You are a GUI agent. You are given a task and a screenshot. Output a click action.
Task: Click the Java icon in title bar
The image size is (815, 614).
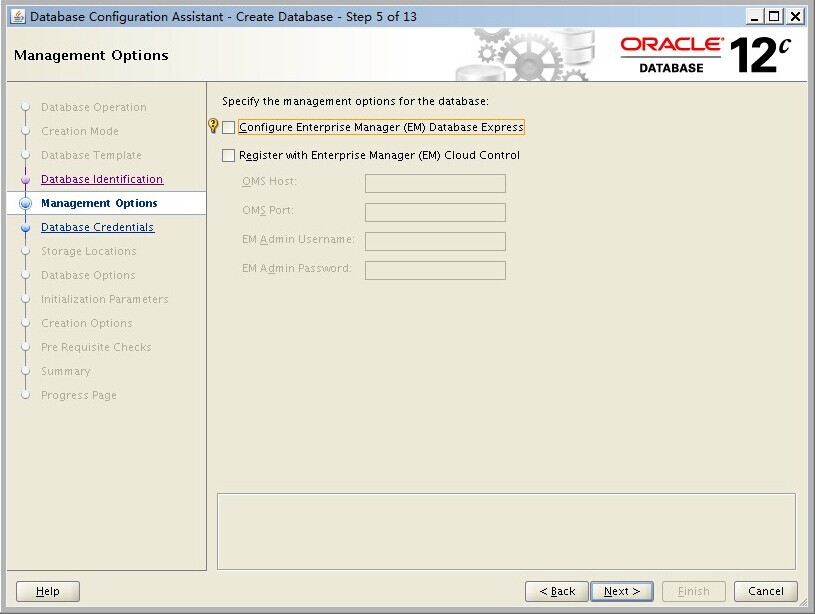pyautogui.click(x=17, y=16)
